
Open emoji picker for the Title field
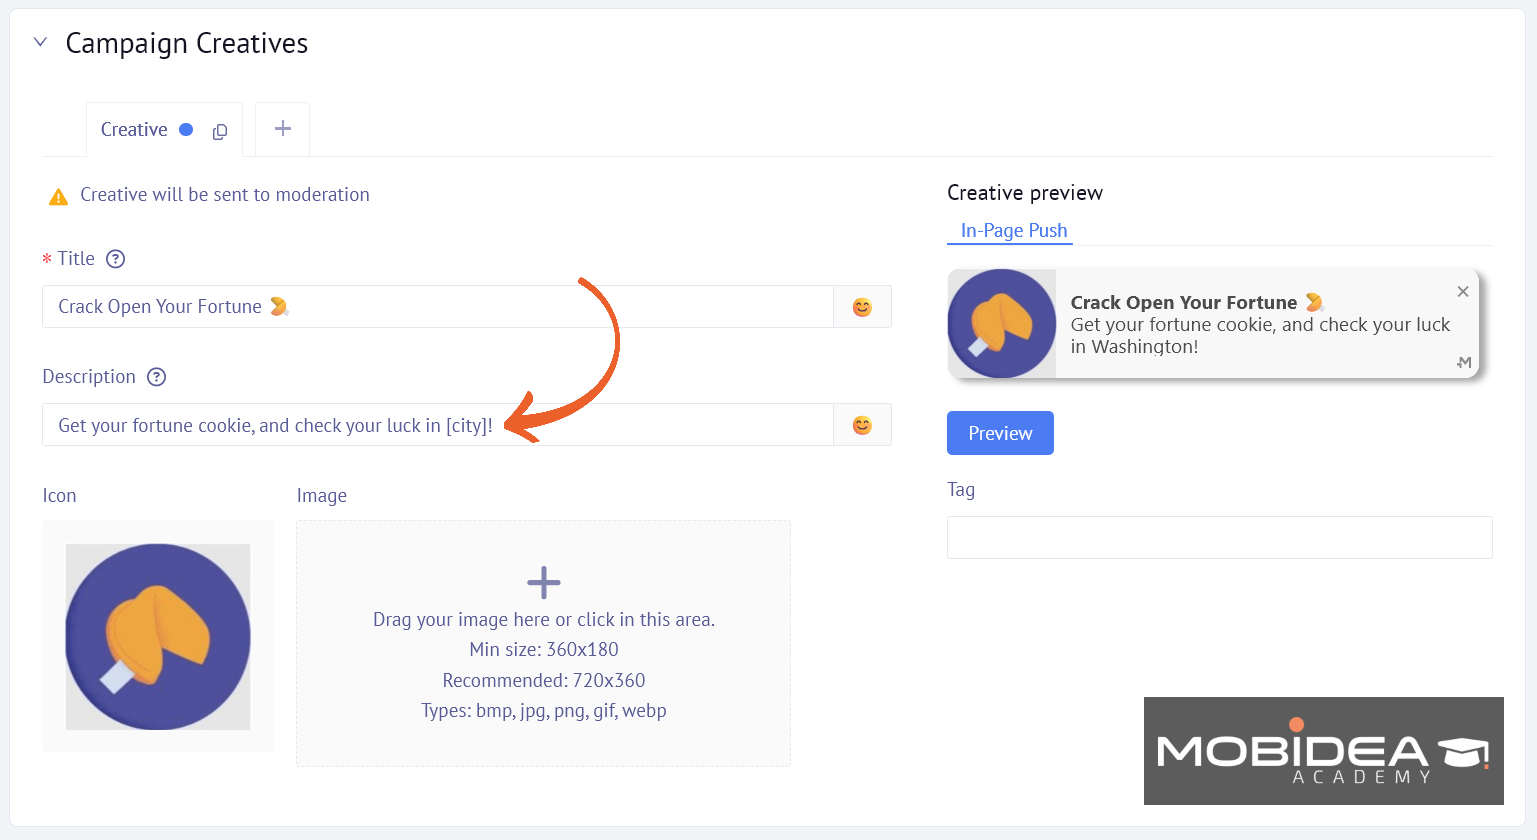click(862, 307)
